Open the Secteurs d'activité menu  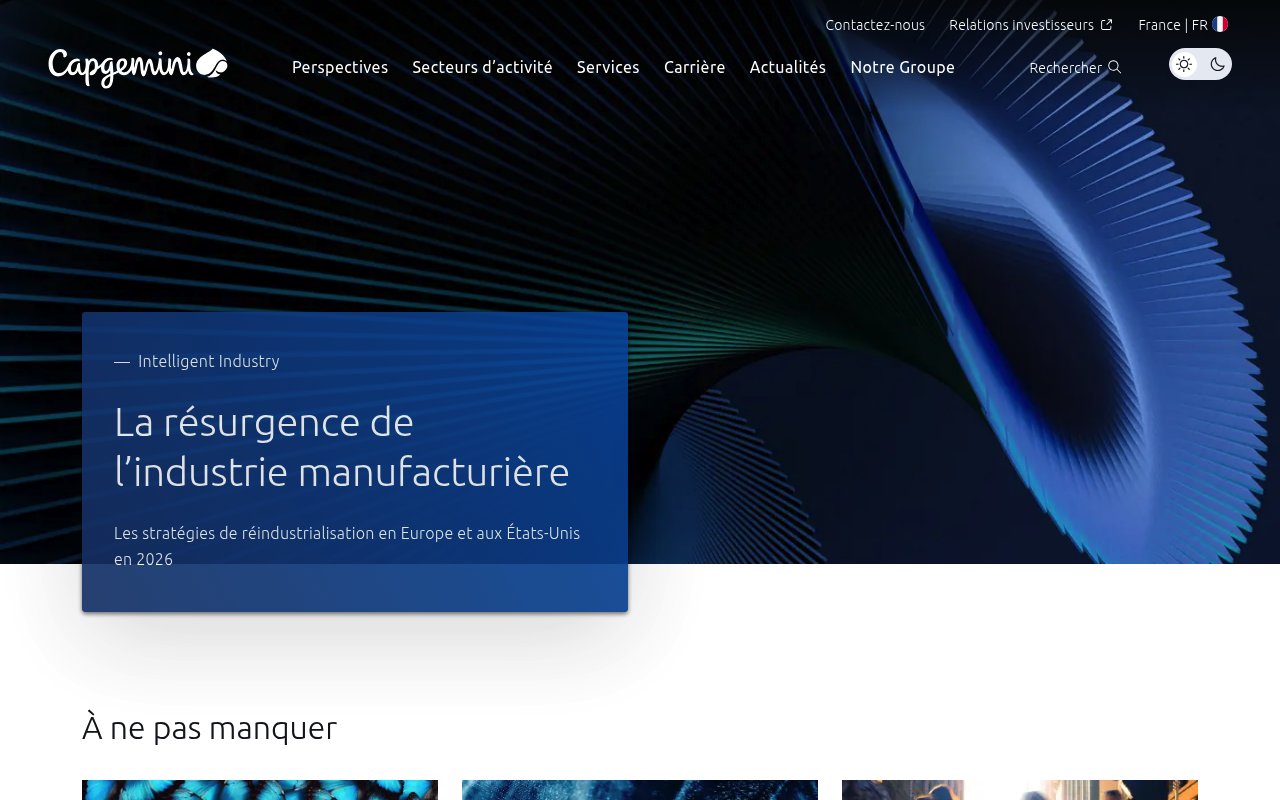point(482,67)
